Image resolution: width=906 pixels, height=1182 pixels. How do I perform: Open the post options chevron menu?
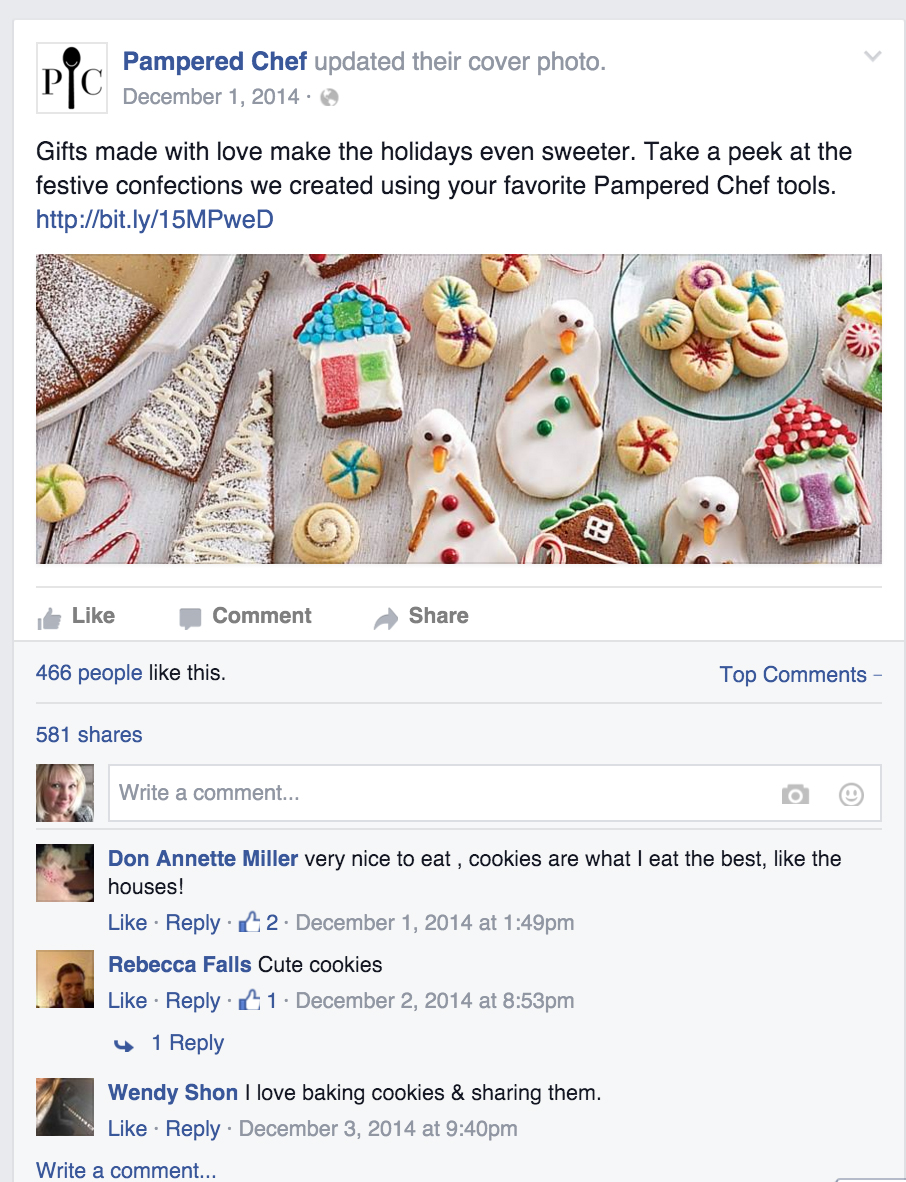[x=873, y=56]
